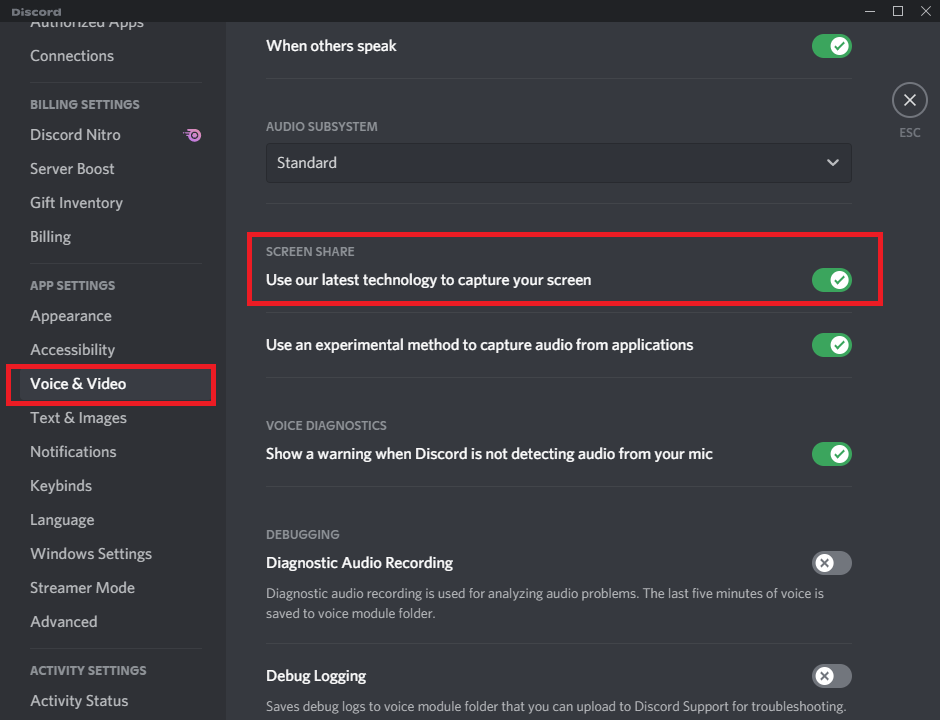
Task: Open the Gift Inventory page
Action: (76, 202)
